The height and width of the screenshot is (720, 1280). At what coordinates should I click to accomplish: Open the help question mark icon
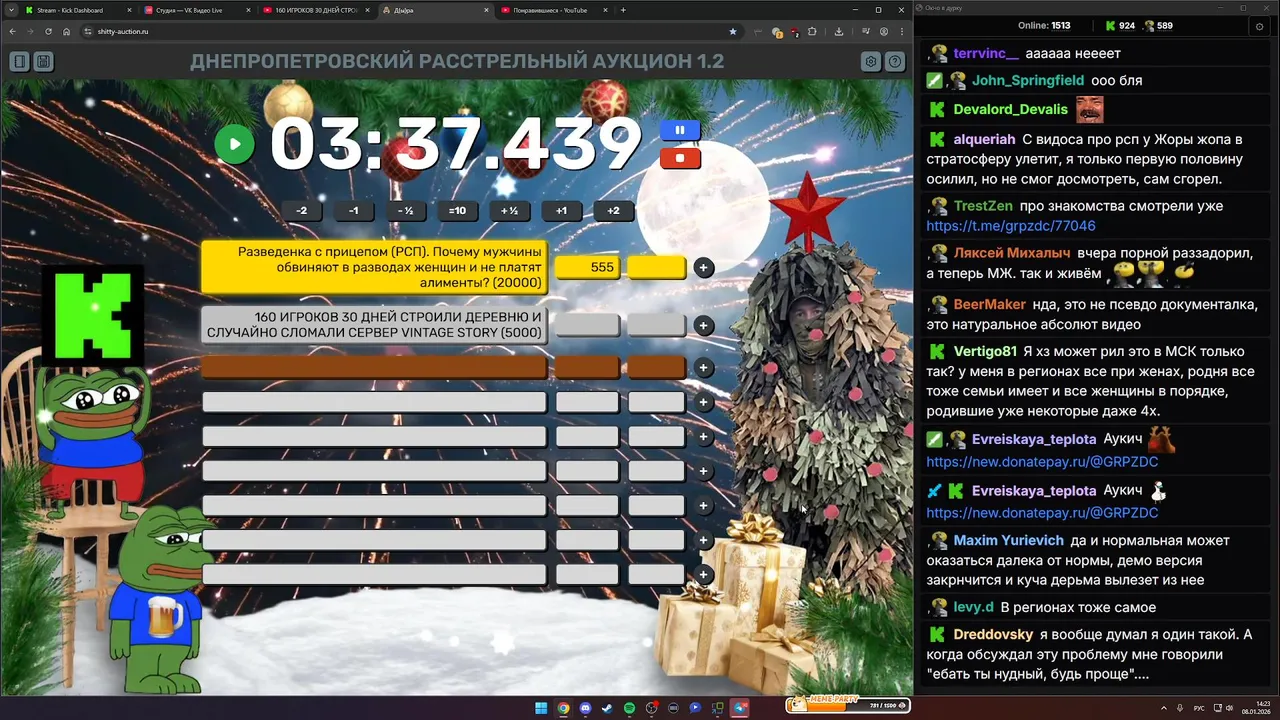(895, 62)
